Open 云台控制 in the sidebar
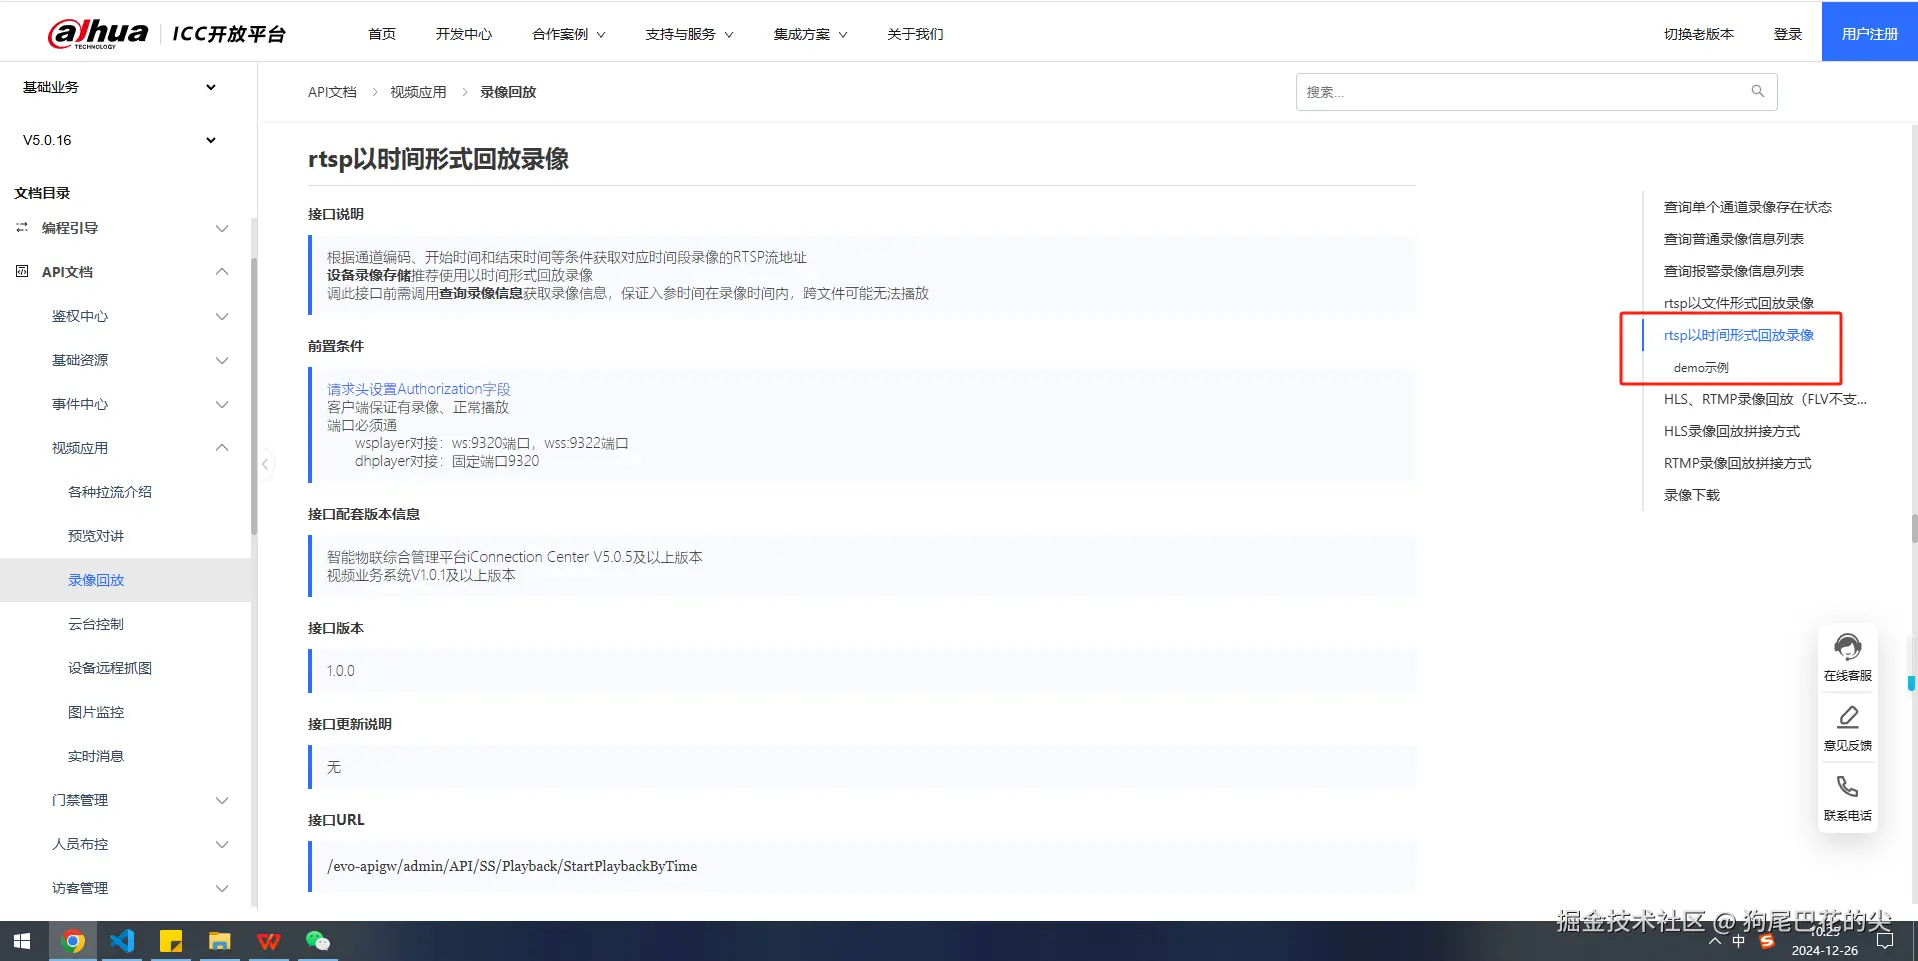 click(96, 624)
